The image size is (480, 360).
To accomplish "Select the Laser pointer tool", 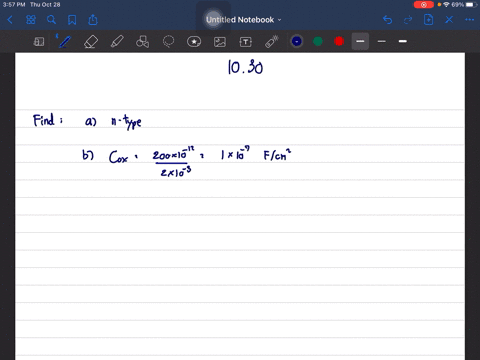I will [x=272, y=42].
